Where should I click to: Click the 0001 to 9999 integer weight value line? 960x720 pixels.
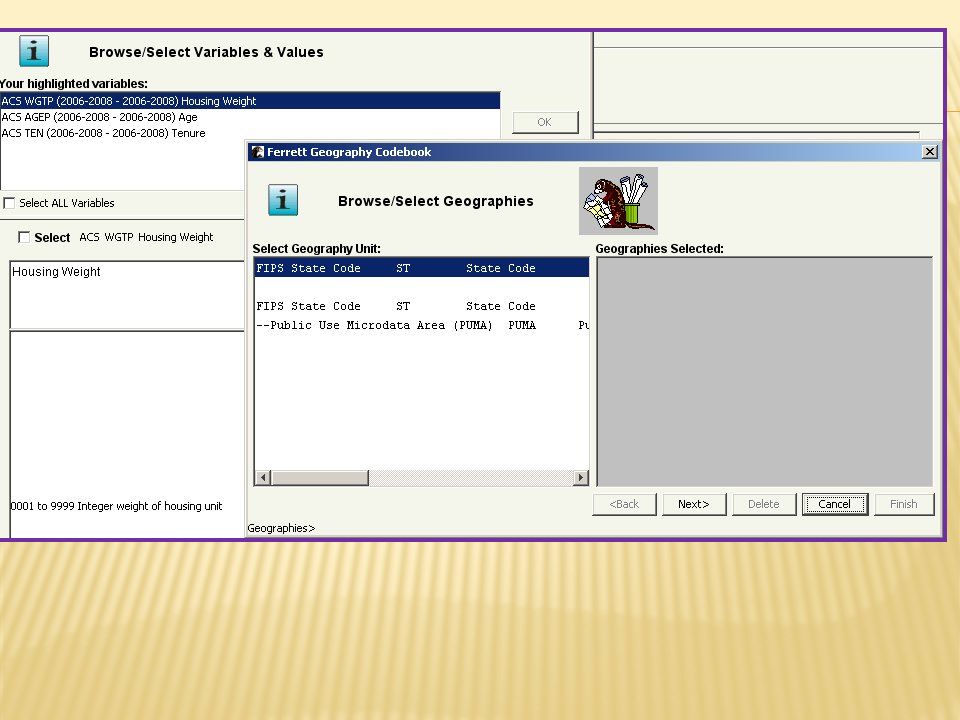click(116, 506)
